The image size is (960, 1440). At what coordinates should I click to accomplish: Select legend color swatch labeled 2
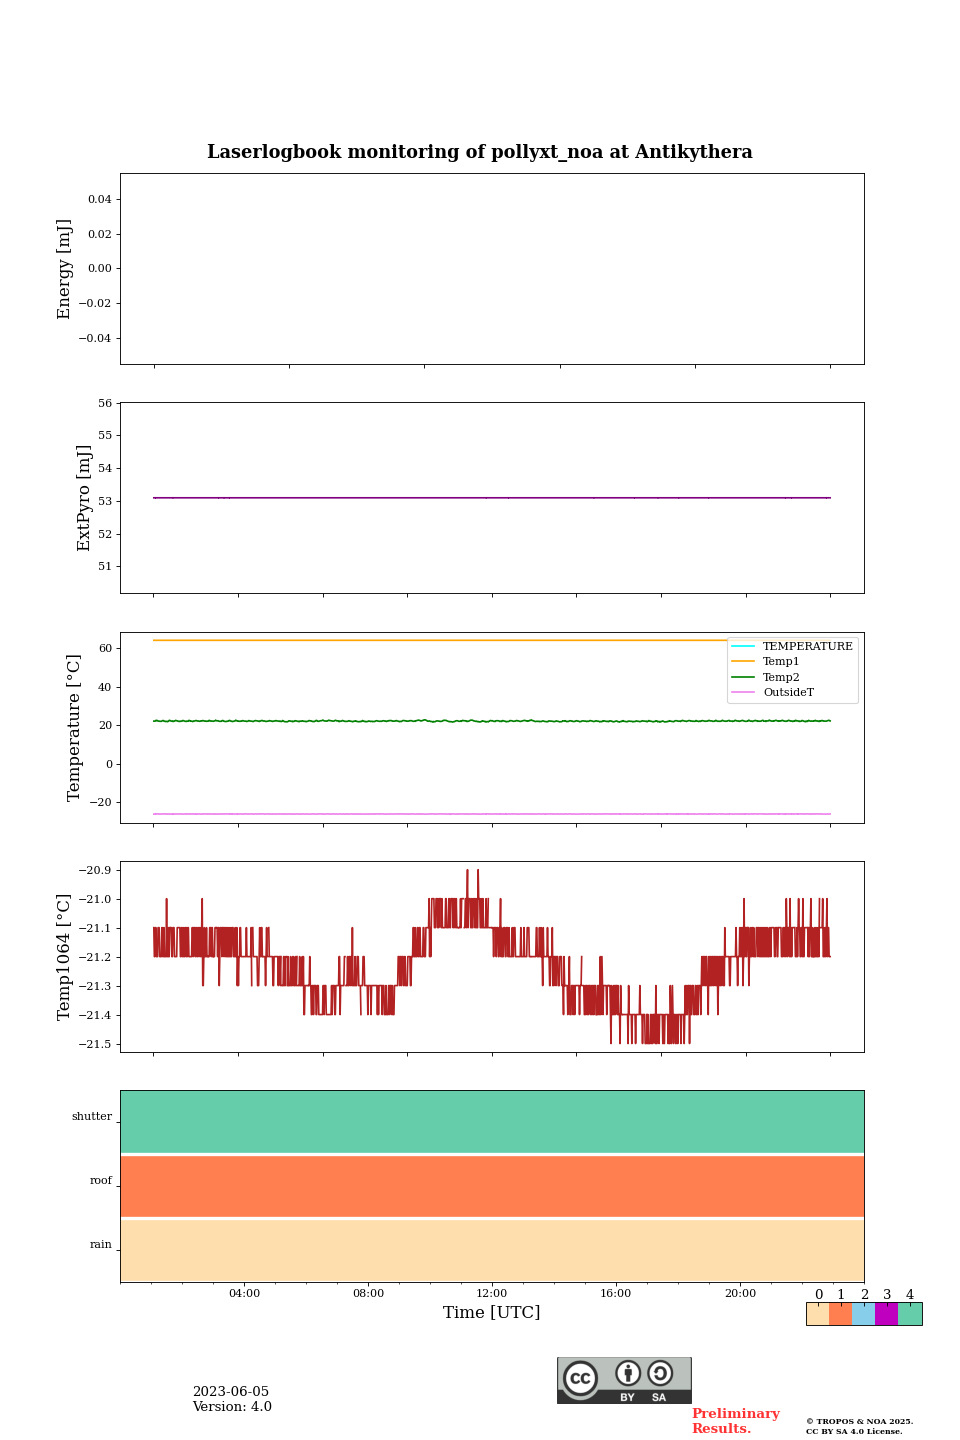click(863, 1314)
